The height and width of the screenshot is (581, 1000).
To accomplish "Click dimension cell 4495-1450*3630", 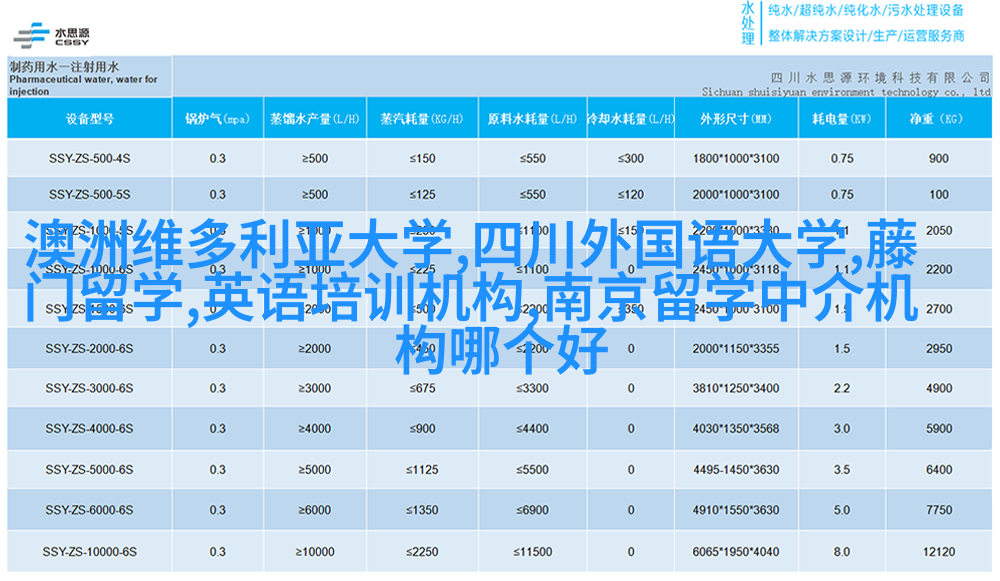I will click(736, 470).
